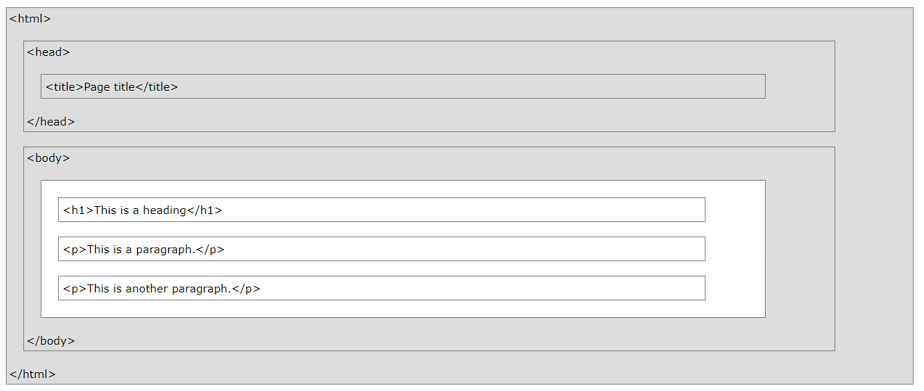Click the <title>Page title</title> box
924x391 pixels.
point(403,87)
